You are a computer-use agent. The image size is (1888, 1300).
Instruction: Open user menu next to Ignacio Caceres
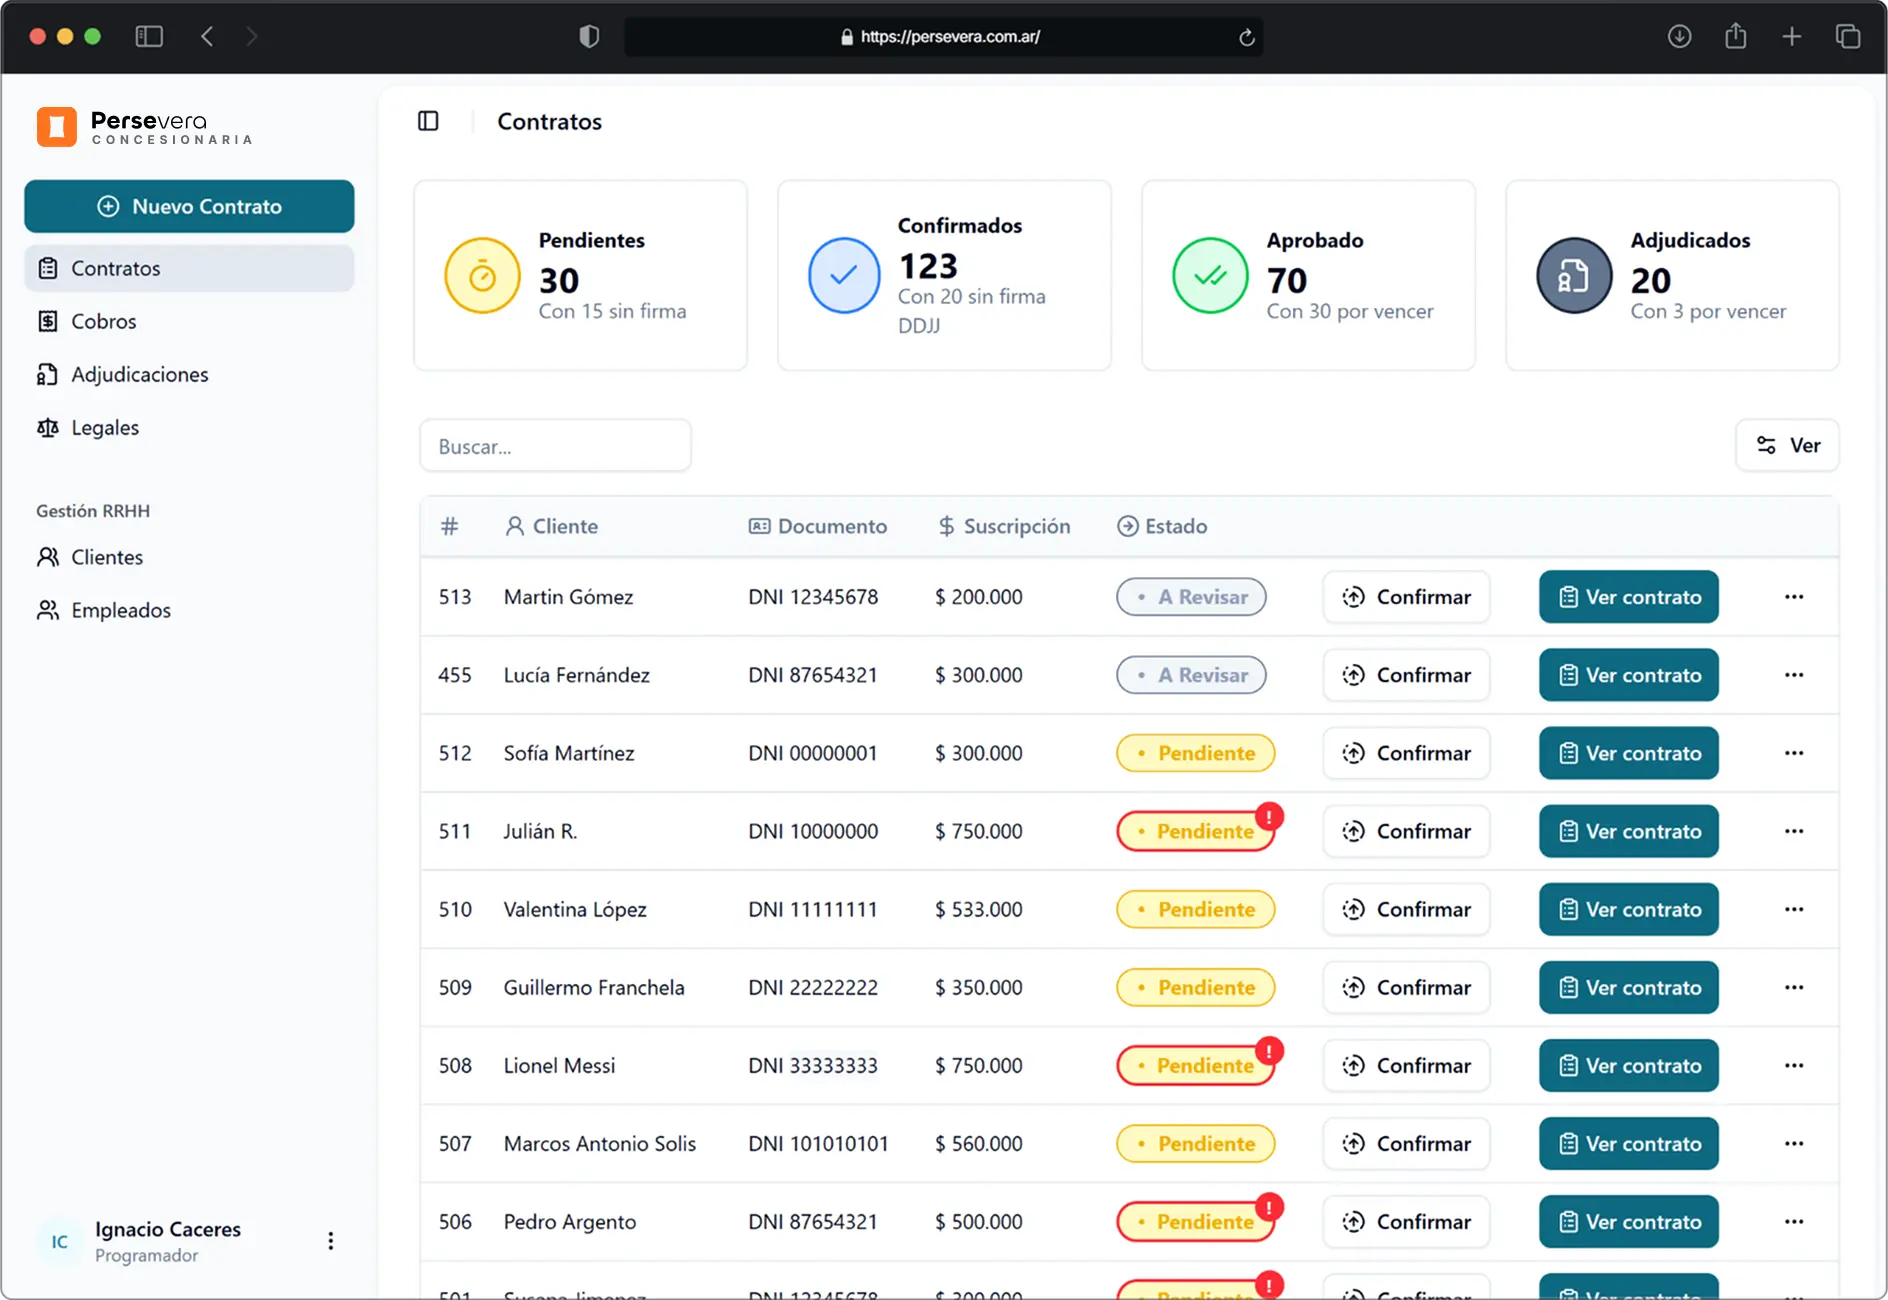coord(330,1241)
